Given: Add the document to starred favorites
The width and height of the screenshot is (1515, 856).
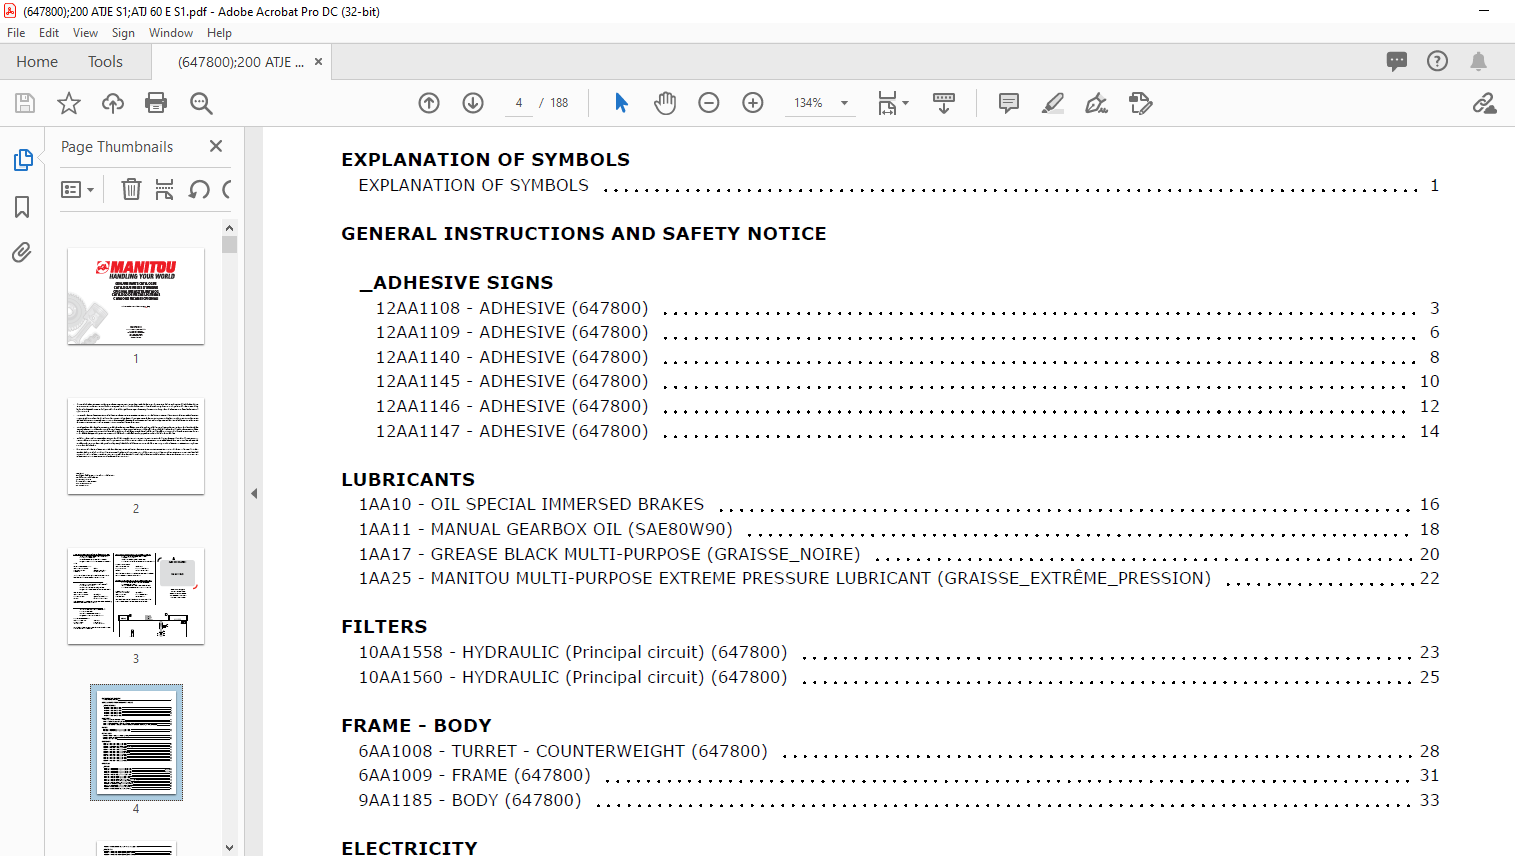Looking at the screenshot, I should [69, 103].
